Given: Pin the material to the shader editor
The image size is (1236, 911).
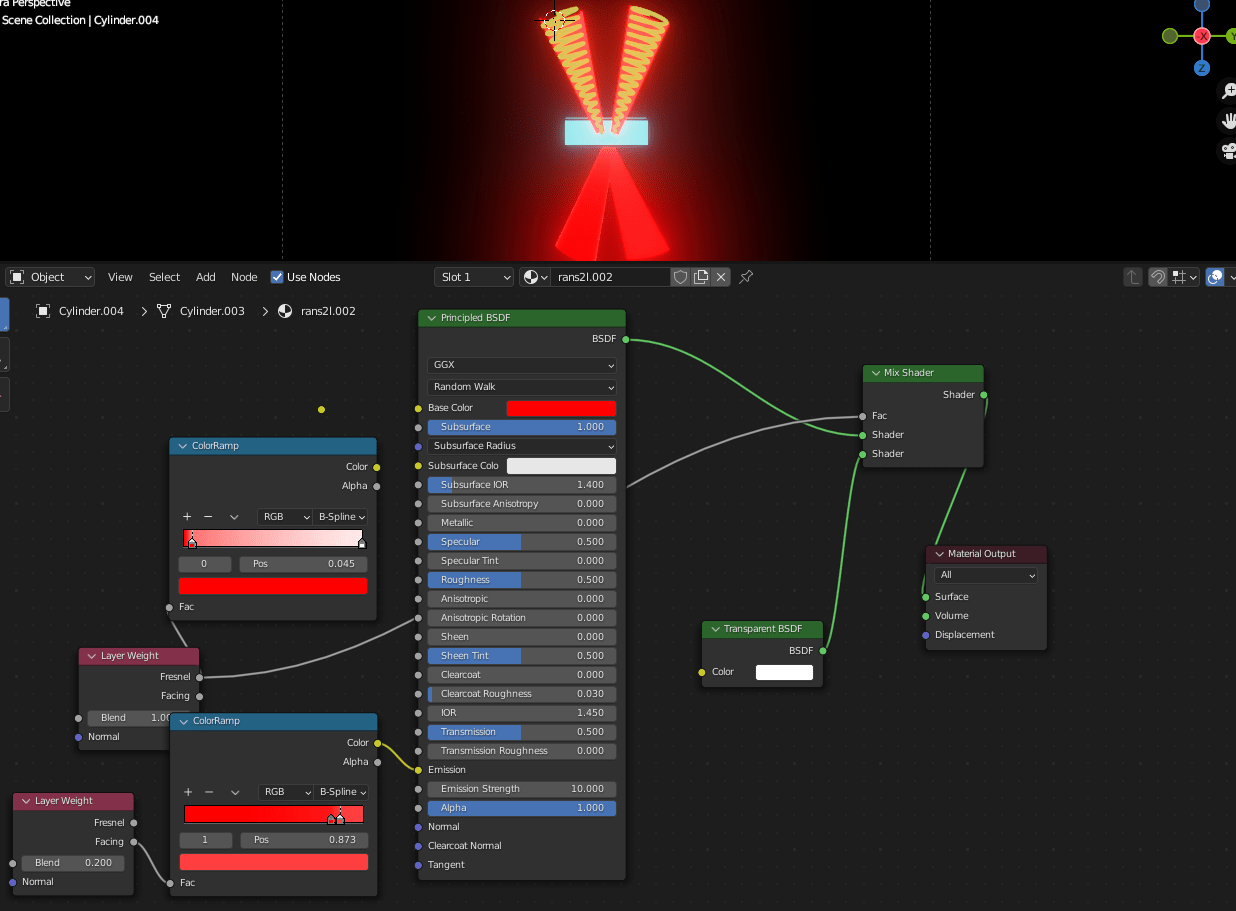Looking at the screenshot, I should 745,277.
